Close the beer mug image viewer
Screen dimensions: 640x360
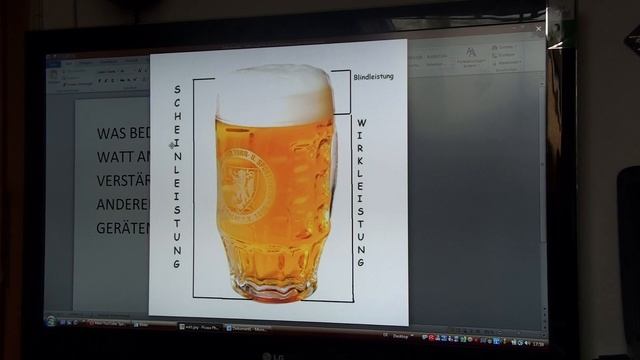(538, 29)
